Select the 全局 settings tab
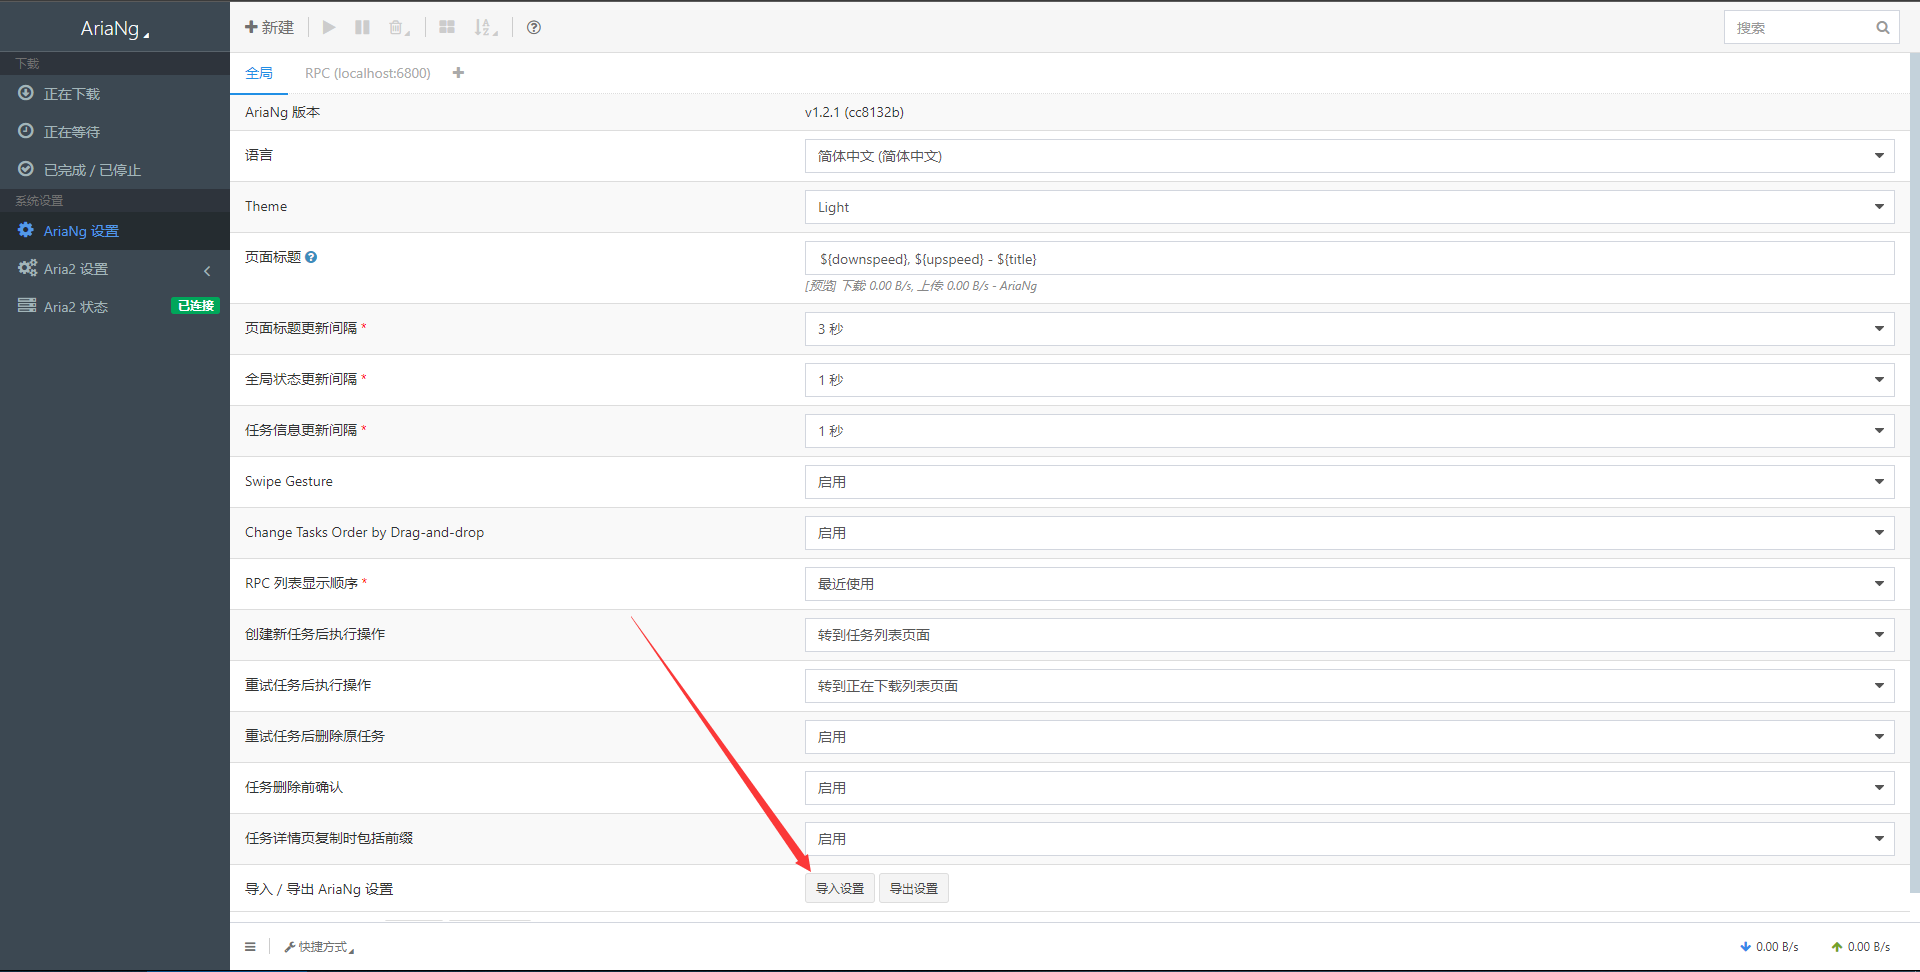The height and width of the screenshot is (972, 1920). click(259, 73)
